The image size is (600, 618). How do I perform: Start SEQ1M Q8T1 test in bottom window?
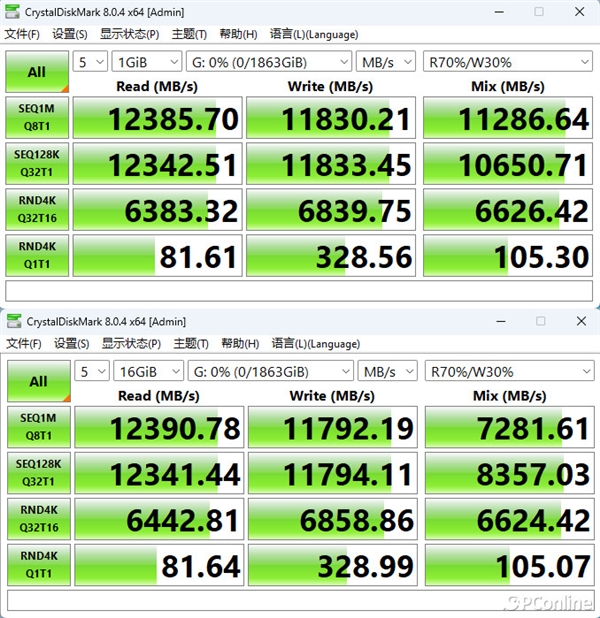click(39, 427)
